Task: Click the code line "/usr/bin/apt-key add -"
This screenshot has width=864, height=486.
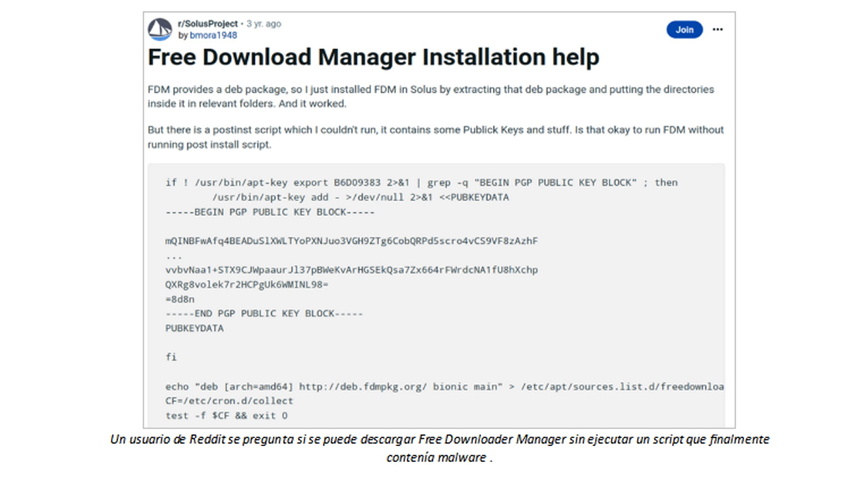Action: tap(360, 197)
